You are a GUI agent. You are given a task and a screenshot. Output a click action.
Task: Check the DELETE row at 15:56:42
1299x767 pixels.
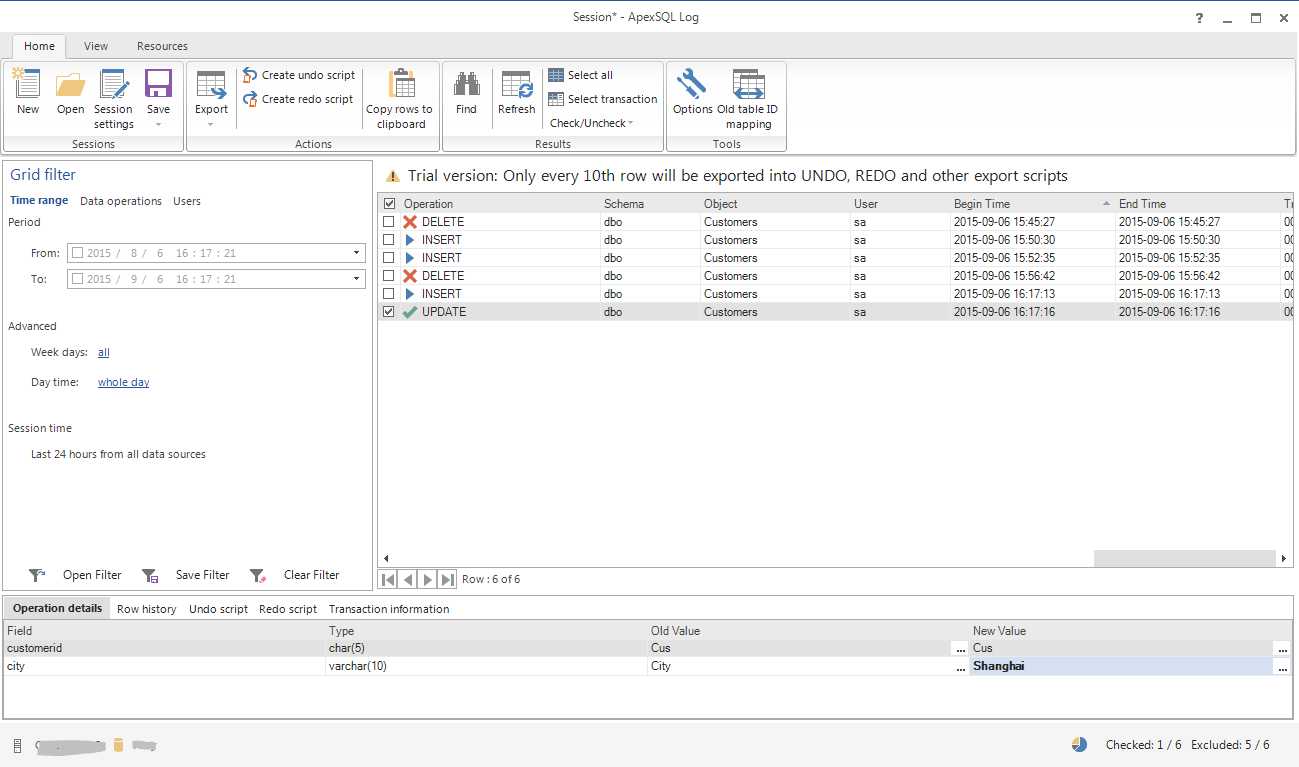tap(389, 276)
